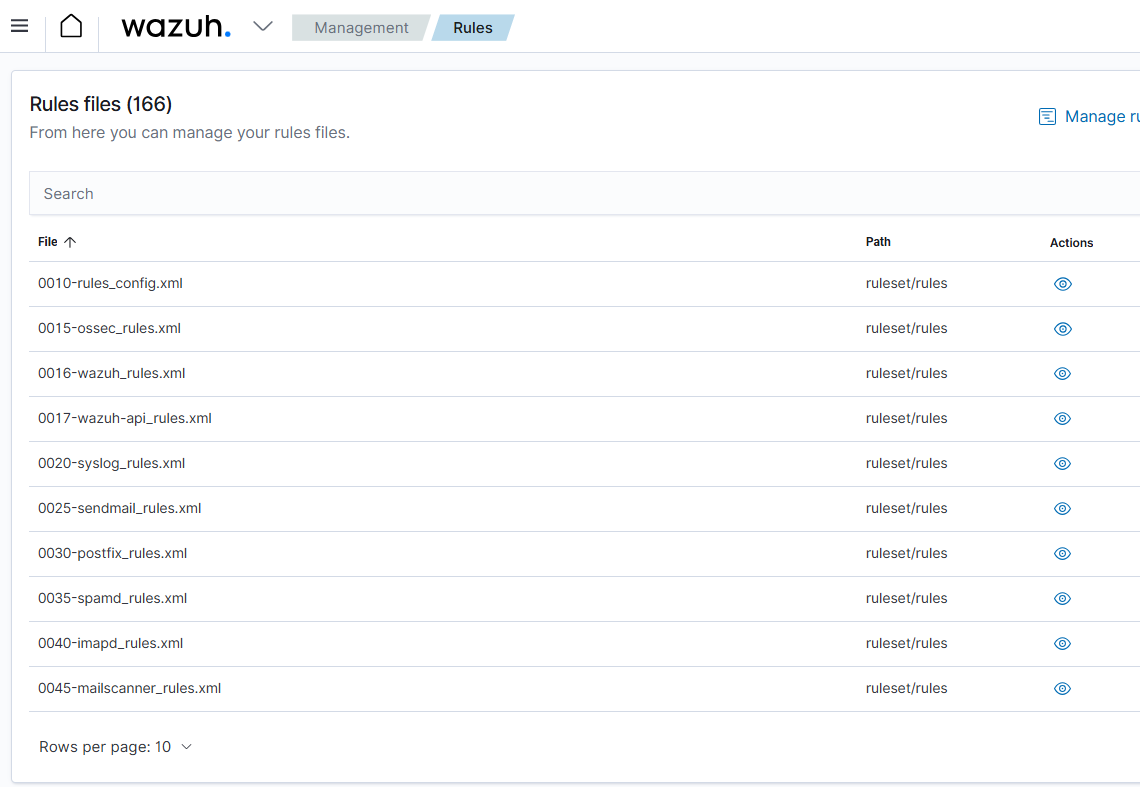Open the hamburger navigation menu
Viewport: 1140px width, 787px height.
pyautogui.click(x=19, y=27)
